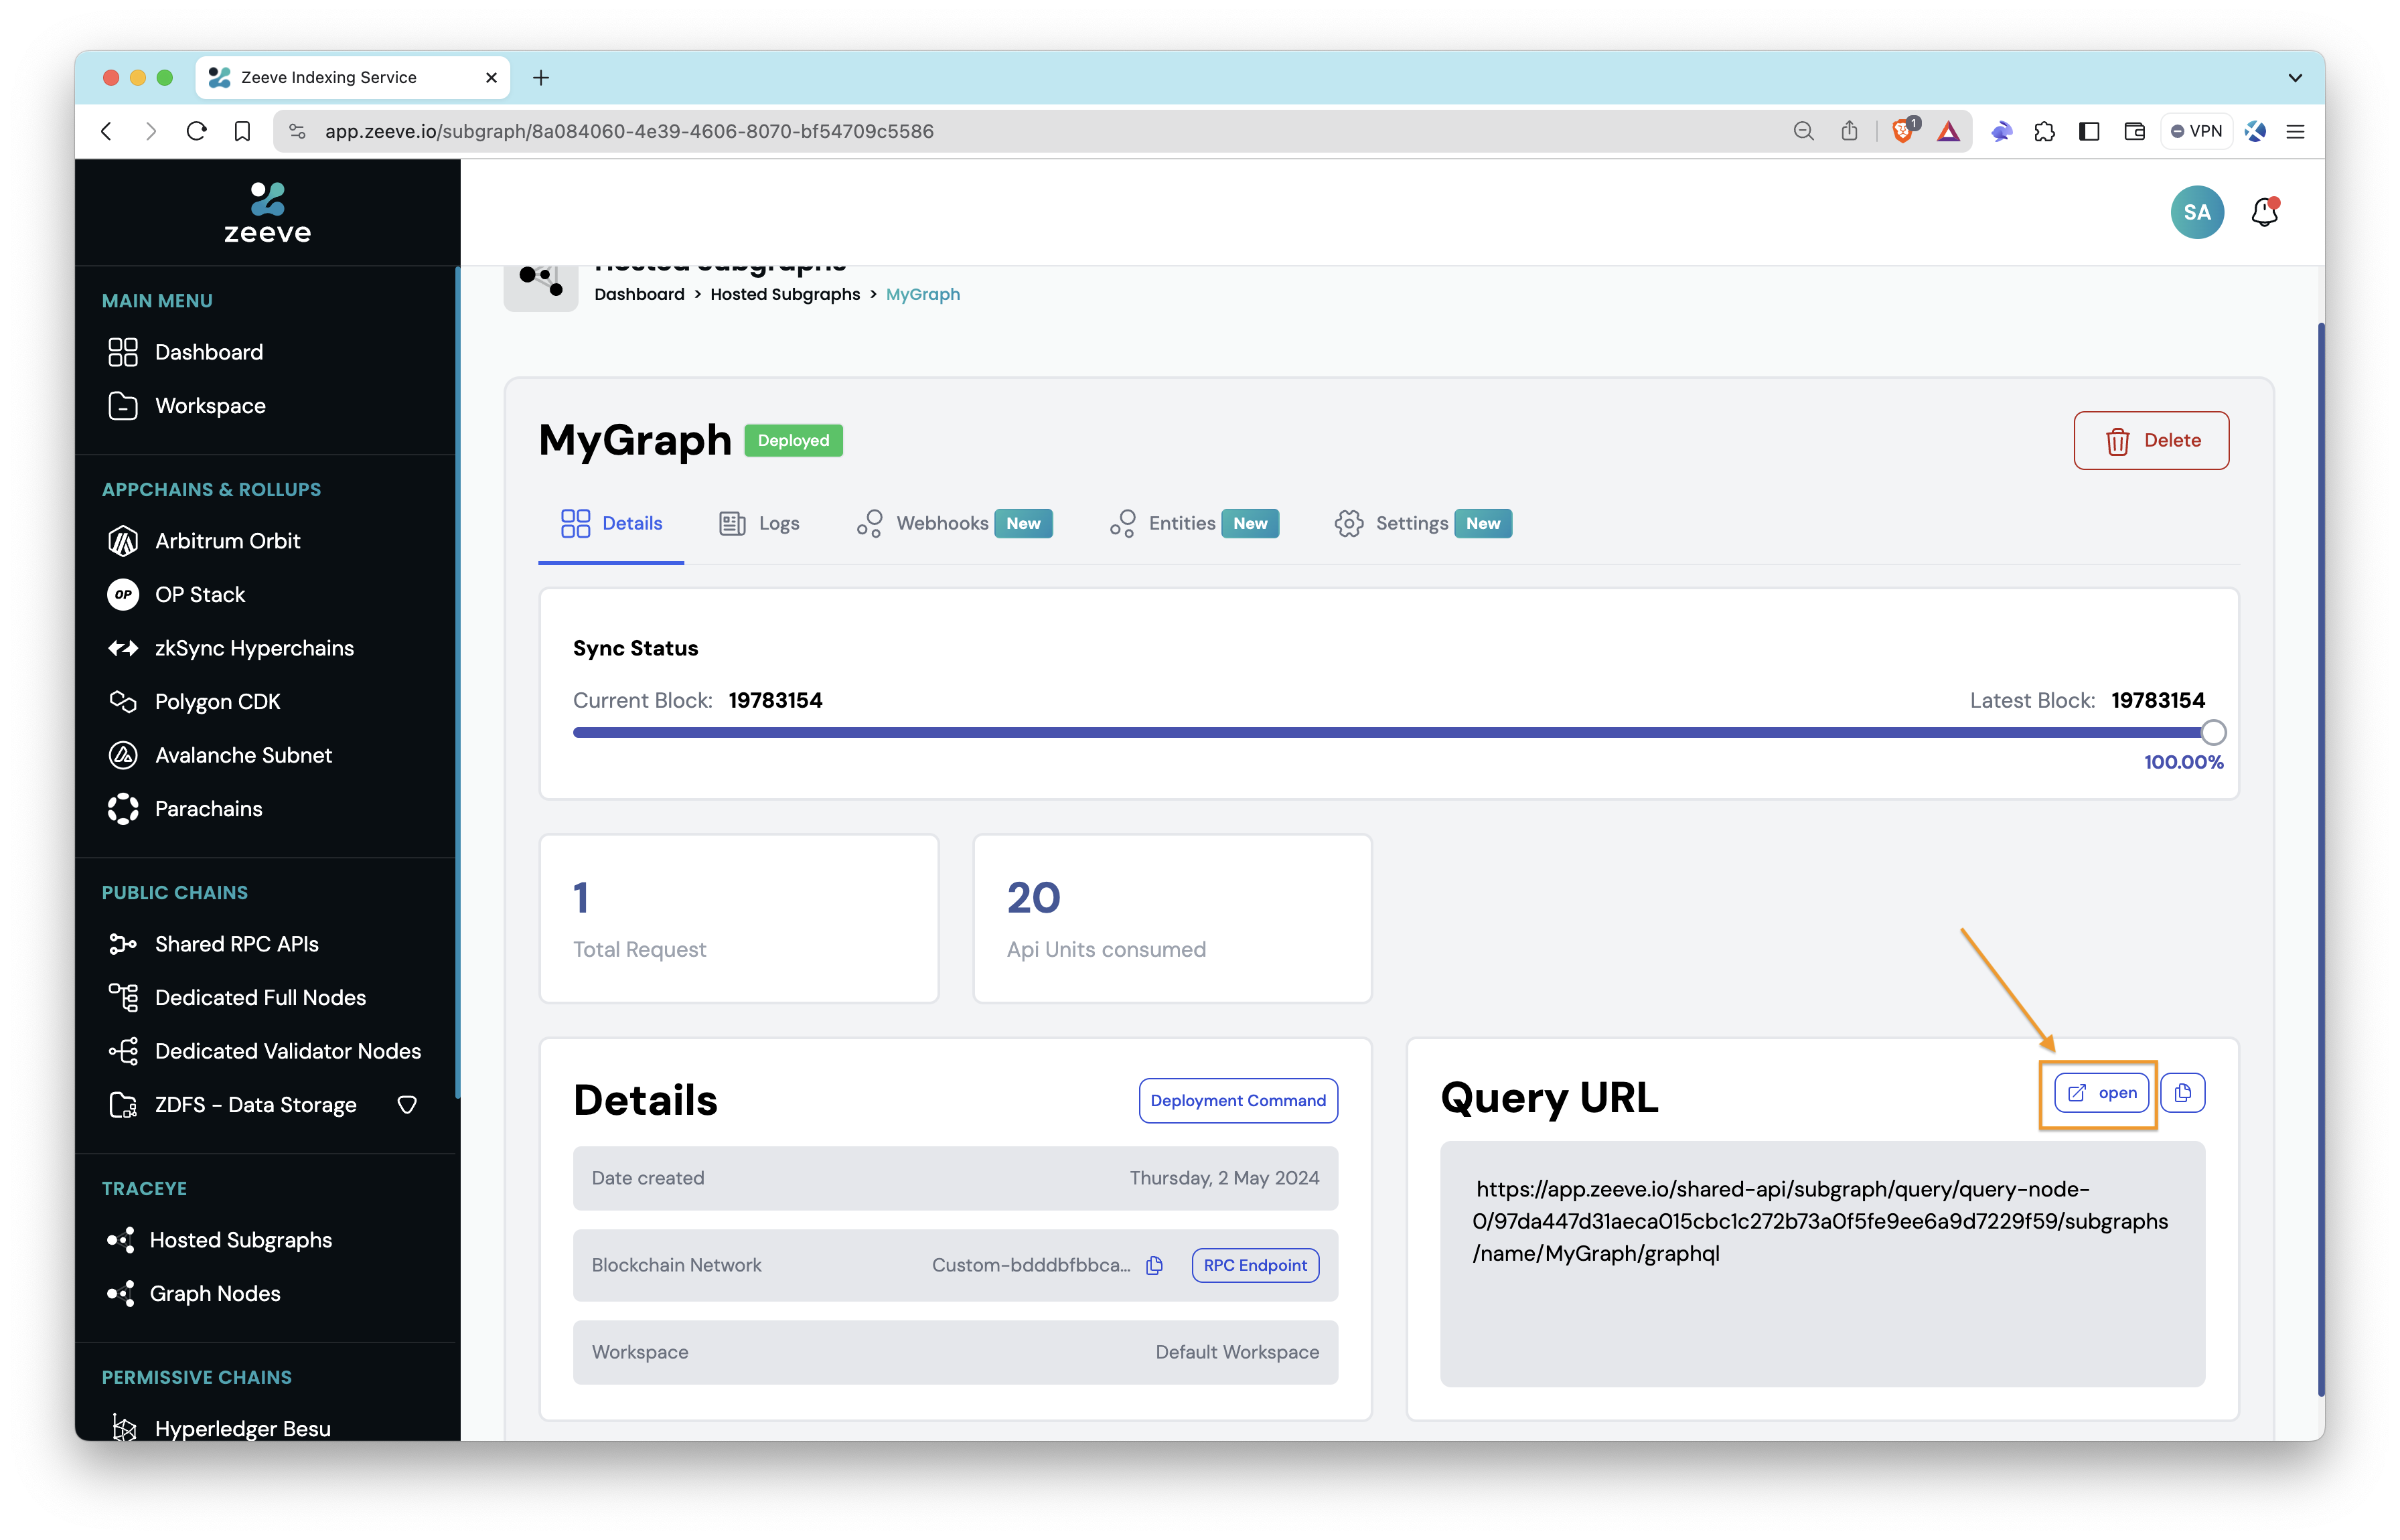This screenshot has height=1540, width=2400.
Task: Click Brave Rewards triangle icon
Action: pyautogui.click(x=1948, y=131)
